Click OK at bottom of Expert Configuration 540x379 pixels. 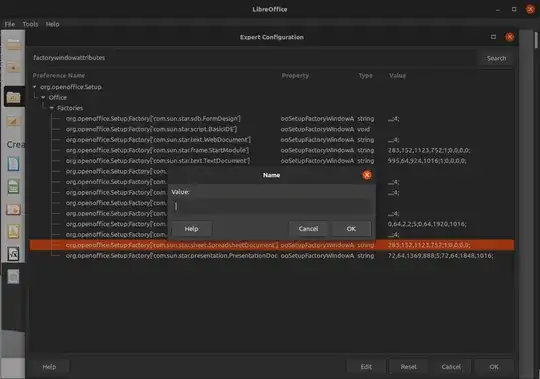[494, 367]
